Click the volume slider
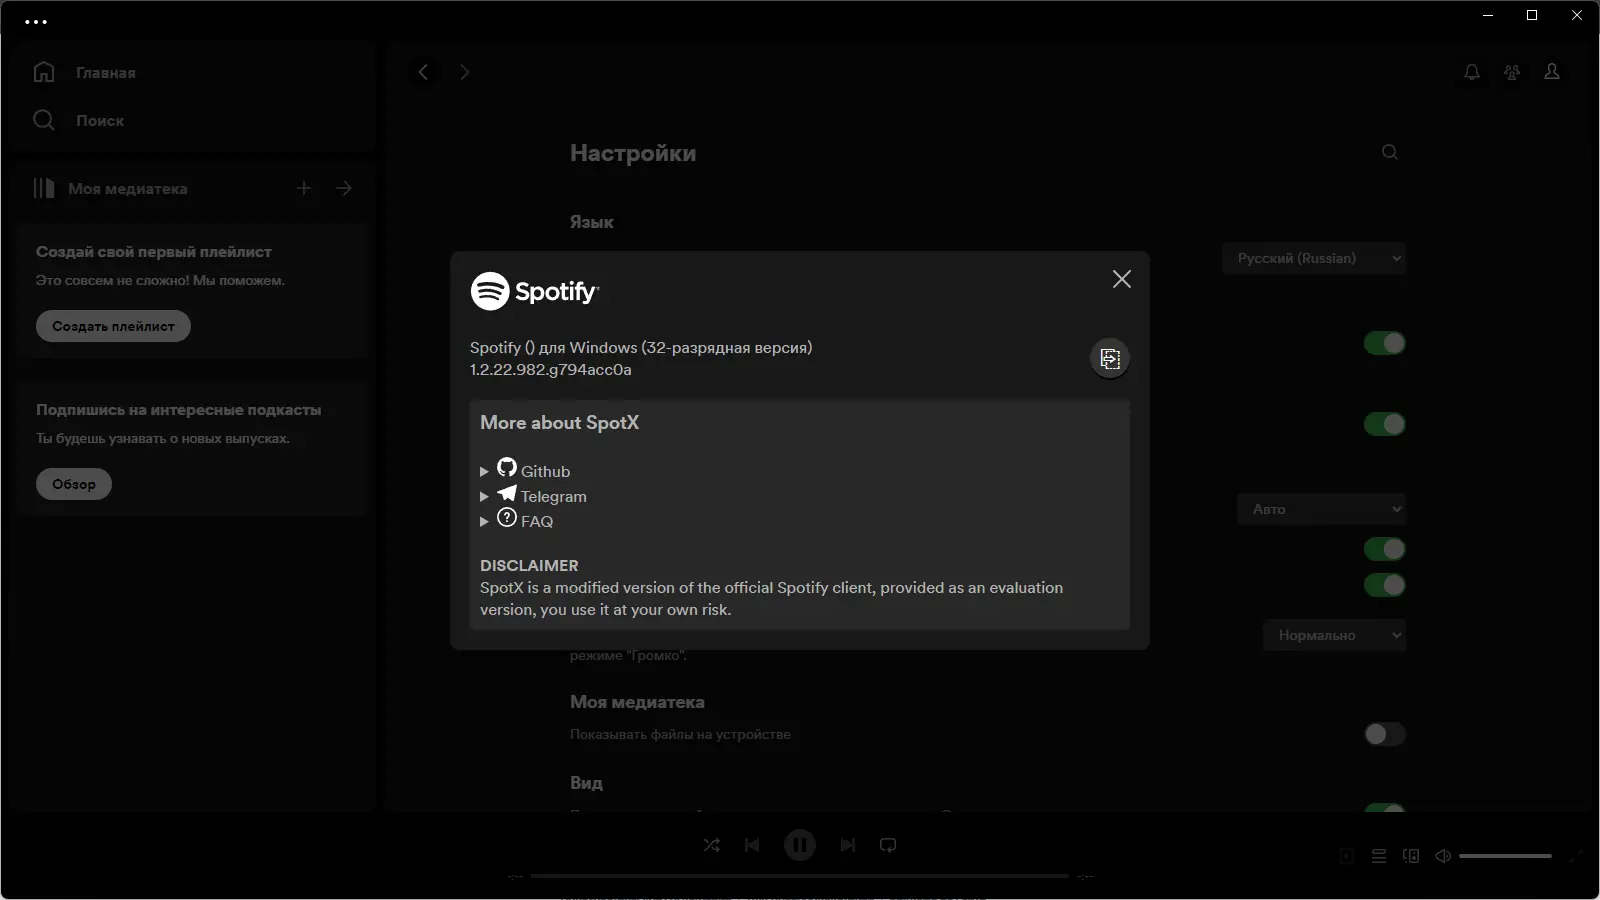 pos(1505,856)
